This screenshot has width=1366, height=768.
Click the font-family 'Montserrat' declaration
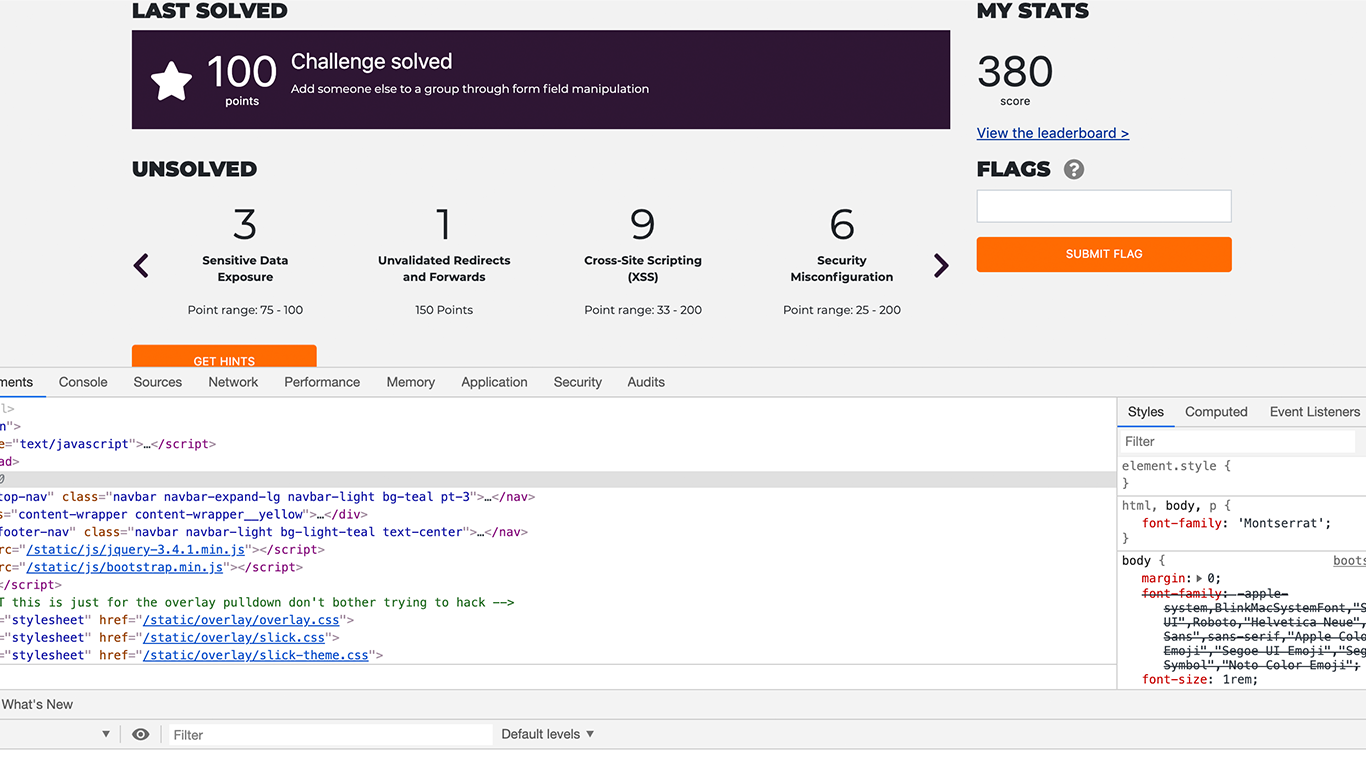pos(1236,523)
